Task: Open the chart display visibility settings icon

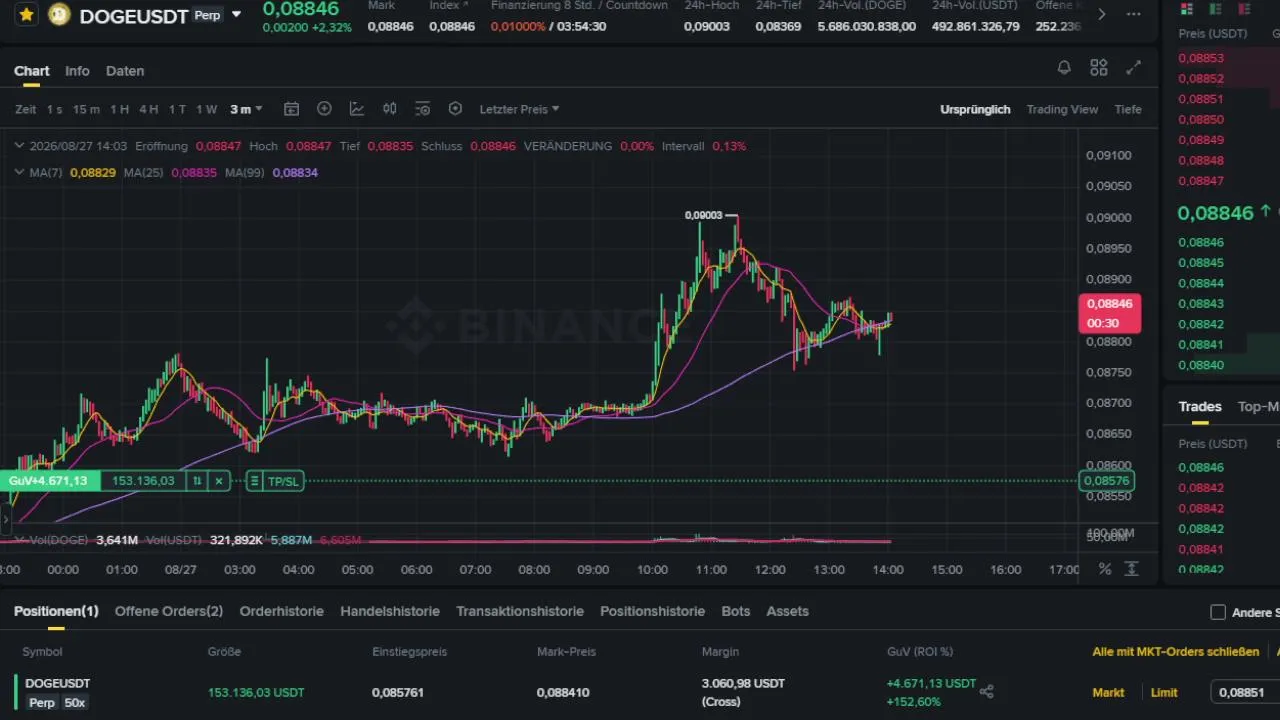Action: point(422,109)
